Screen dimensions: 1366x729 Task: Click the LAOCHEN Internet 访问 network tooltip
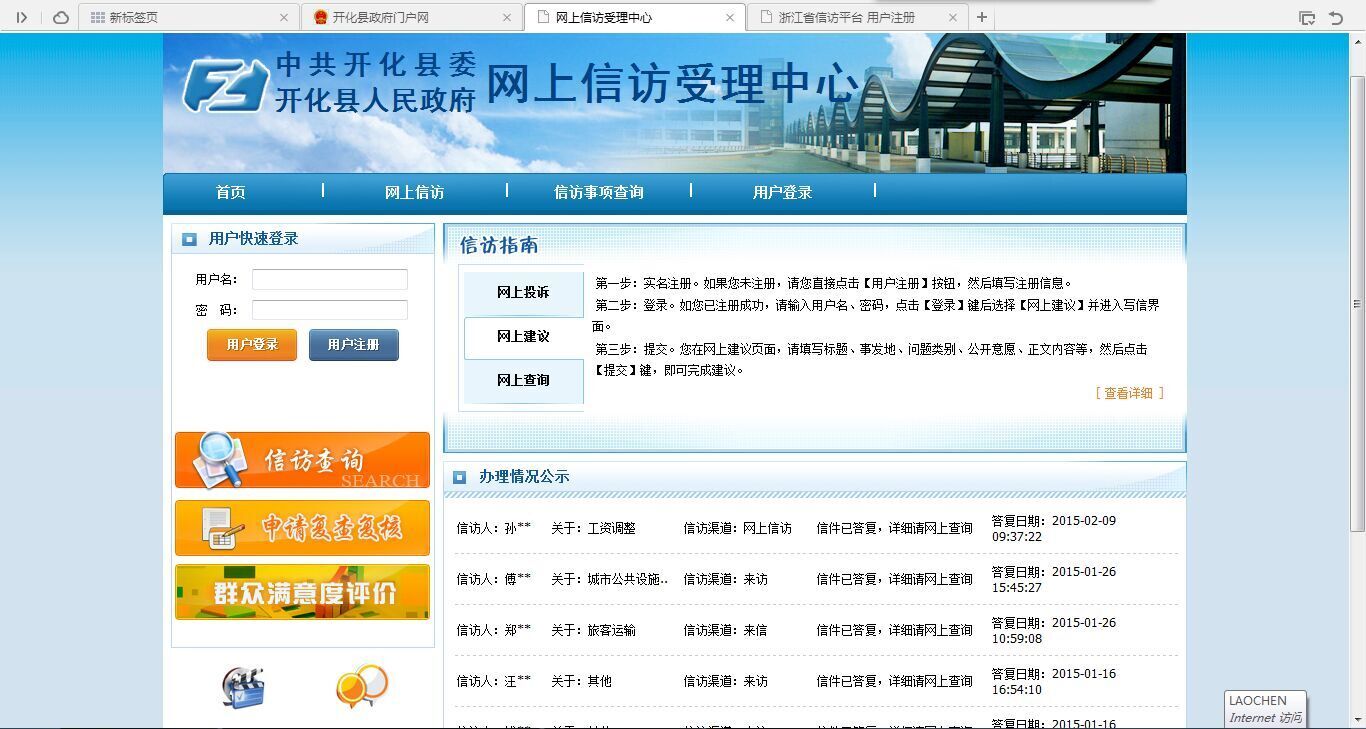click(1266, 709)
